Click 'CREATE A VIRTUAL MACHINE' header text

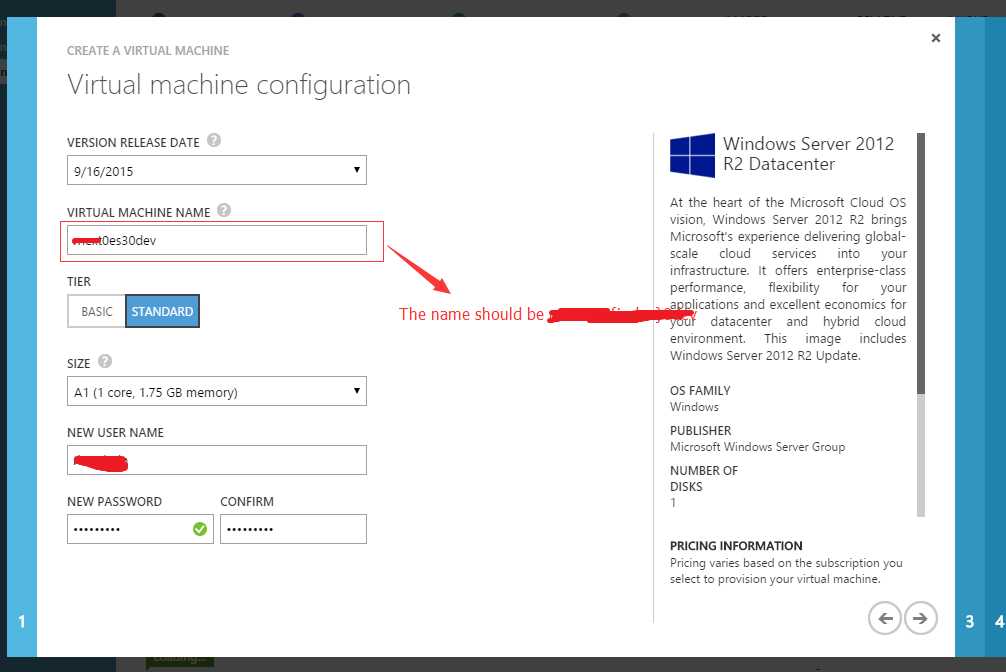(x=148, y=51)
